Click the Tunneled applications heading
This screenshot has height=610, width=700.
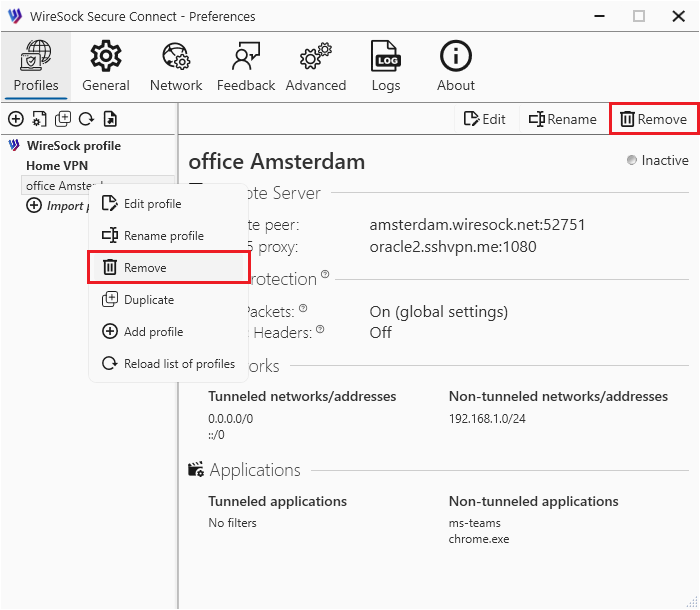click(x=277, y=501)
